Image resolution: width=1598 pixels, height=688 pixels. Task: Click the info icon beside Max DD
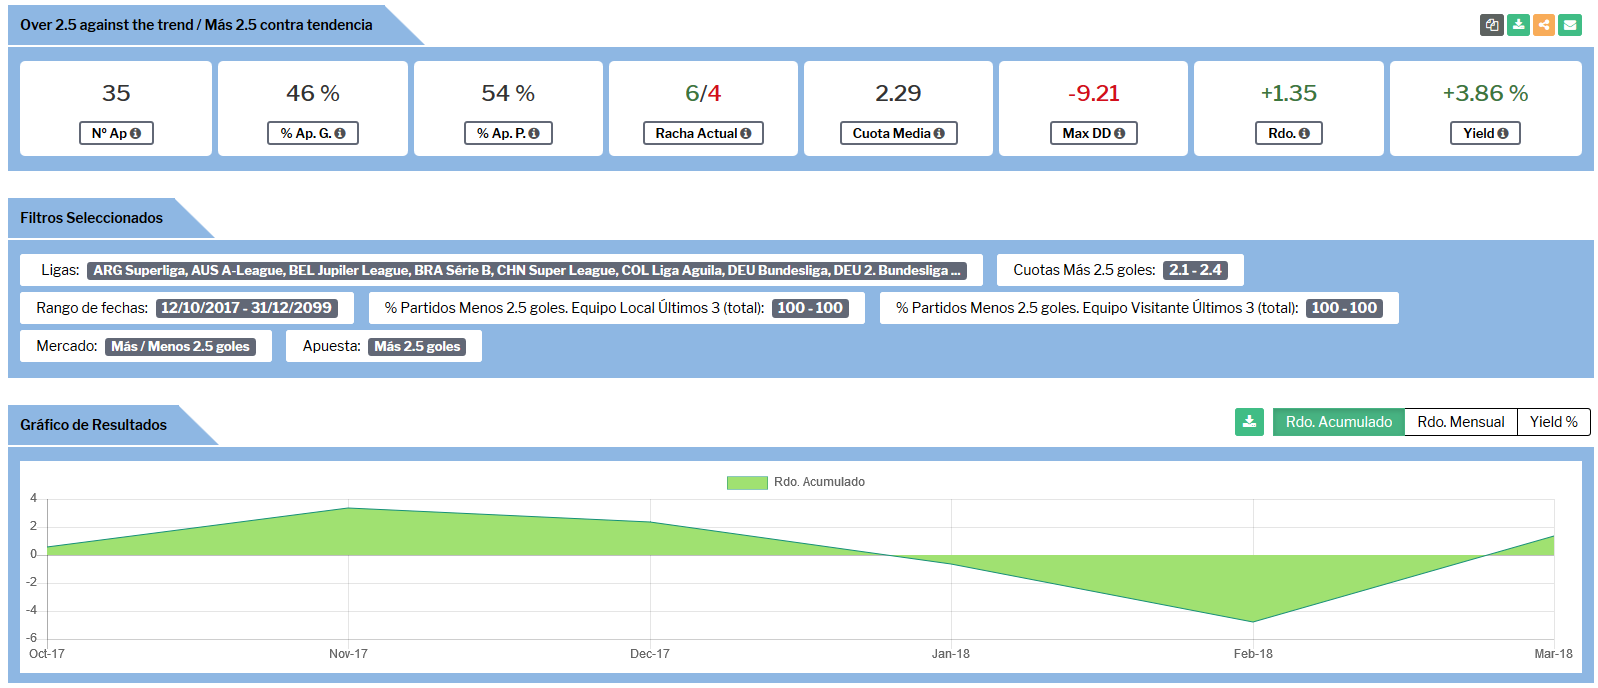tap(1119, 134)
